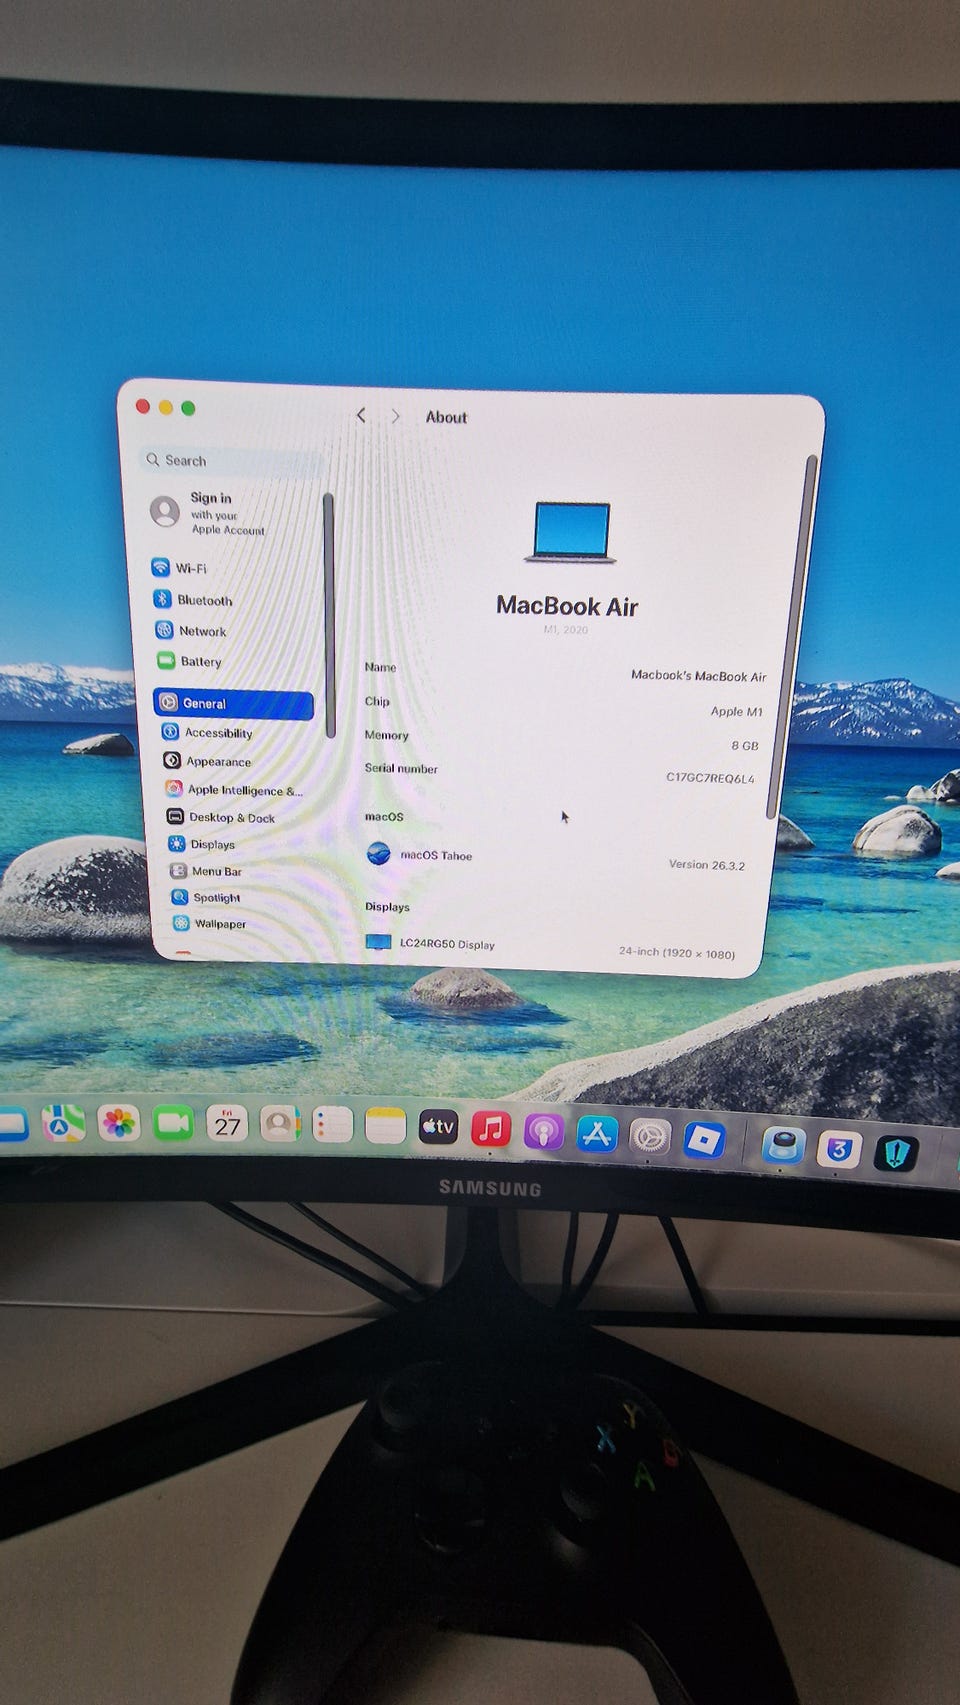The image size is (960, 1705).
Task: Click the MacBook Air laptop image
Action: (570, 532)
